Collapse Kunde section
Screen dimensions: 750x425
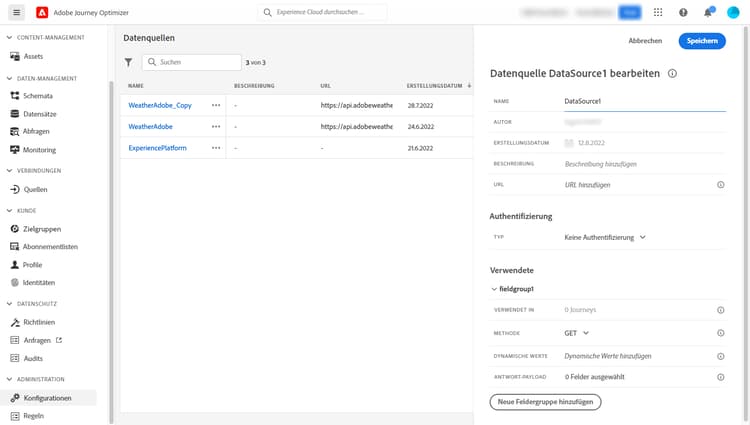point(9,211)
